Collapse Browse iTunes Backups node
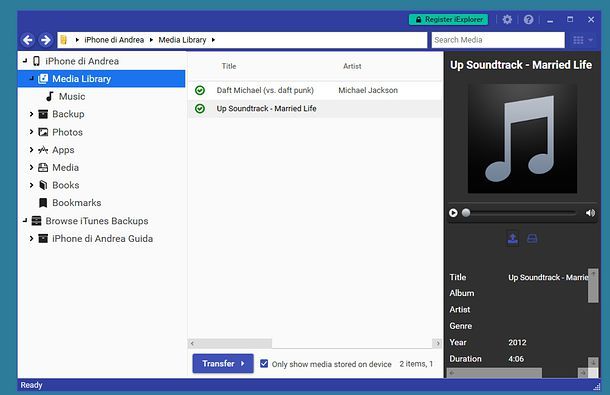This screenshot has width=610, height=395. click(x=25, y=221)
